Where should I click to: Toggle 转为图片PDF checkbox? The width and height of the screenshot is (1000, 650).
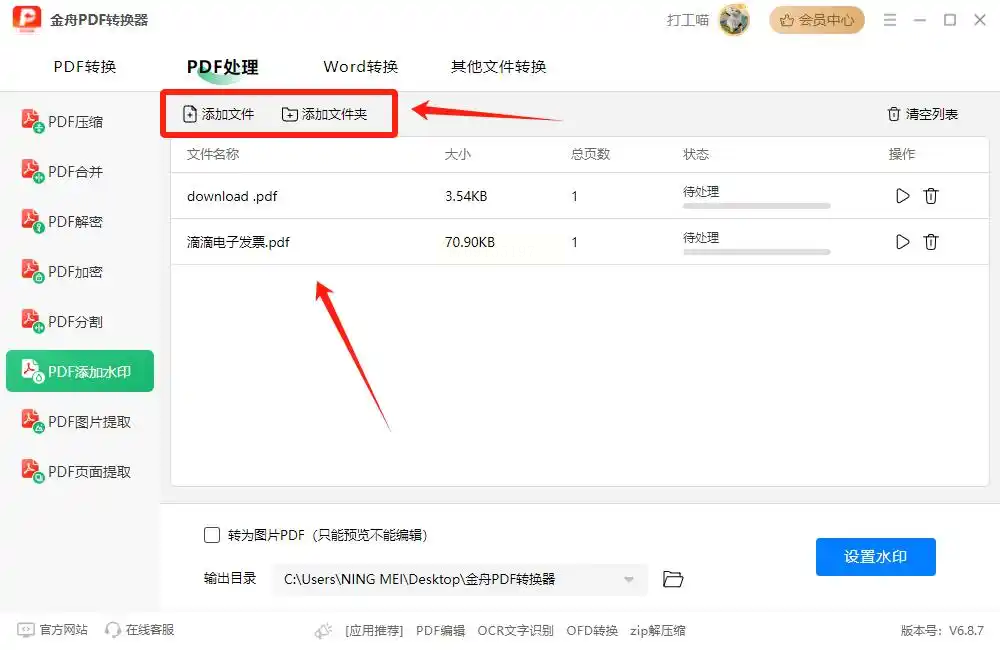coord(212,535)
